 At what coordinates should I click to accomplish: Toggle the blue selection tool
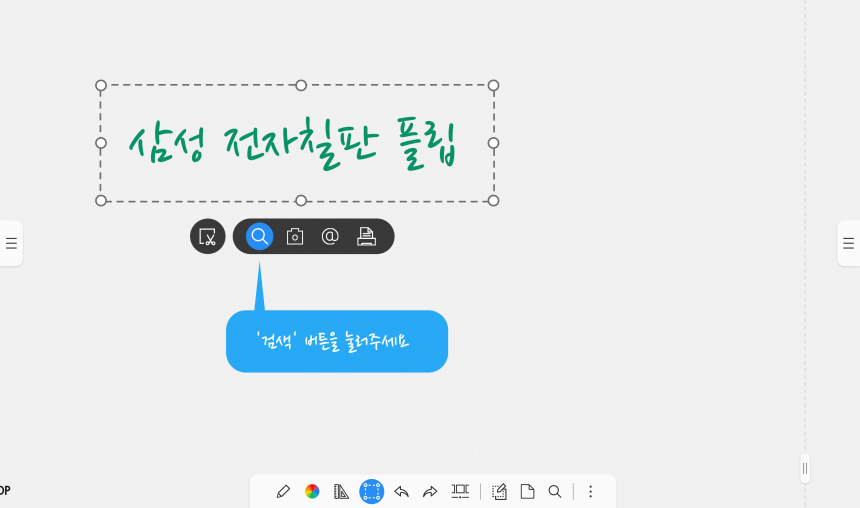(371, 492)
